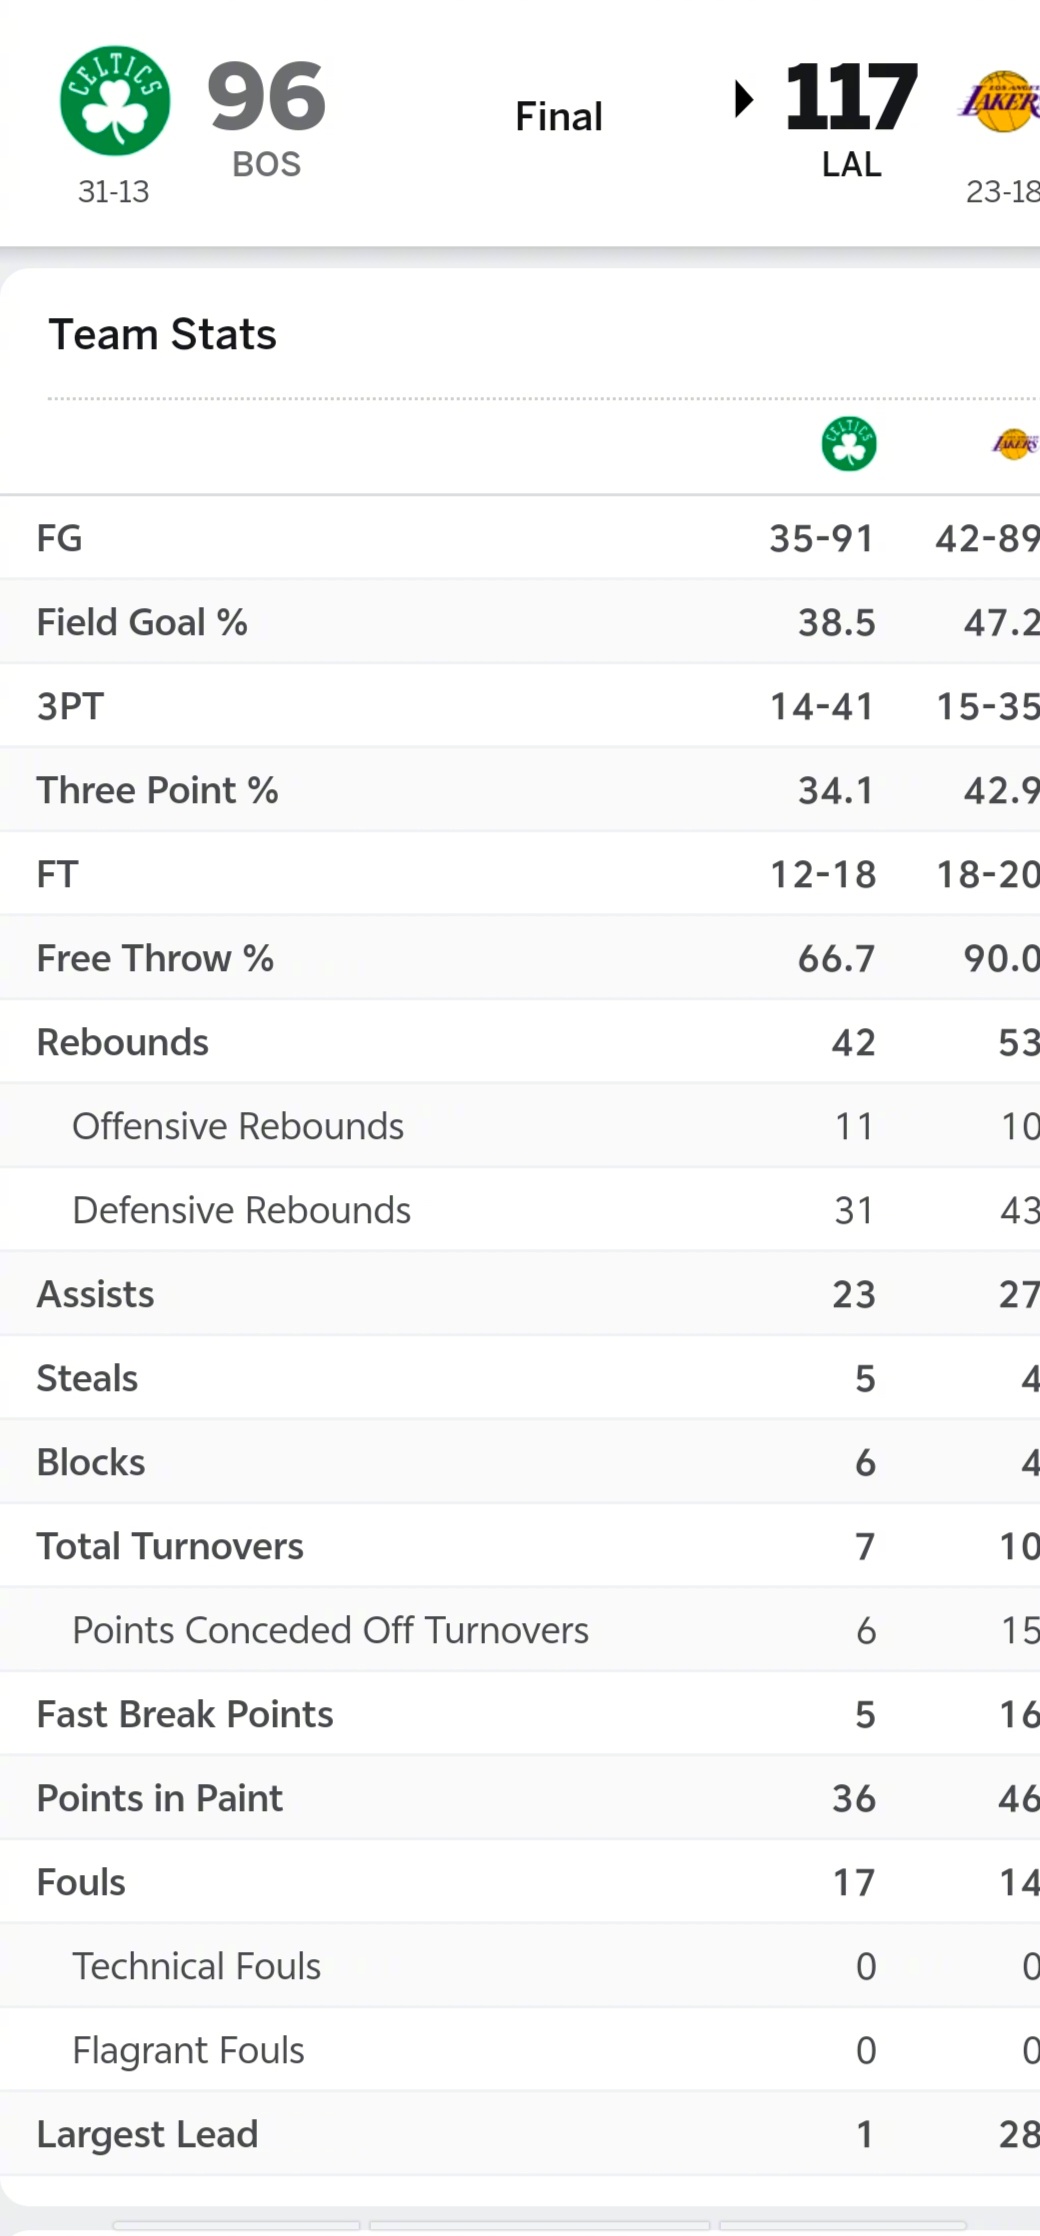1040x2236 pixels.
Task: Click the Team Stats heading
Action: coord(162,334)
